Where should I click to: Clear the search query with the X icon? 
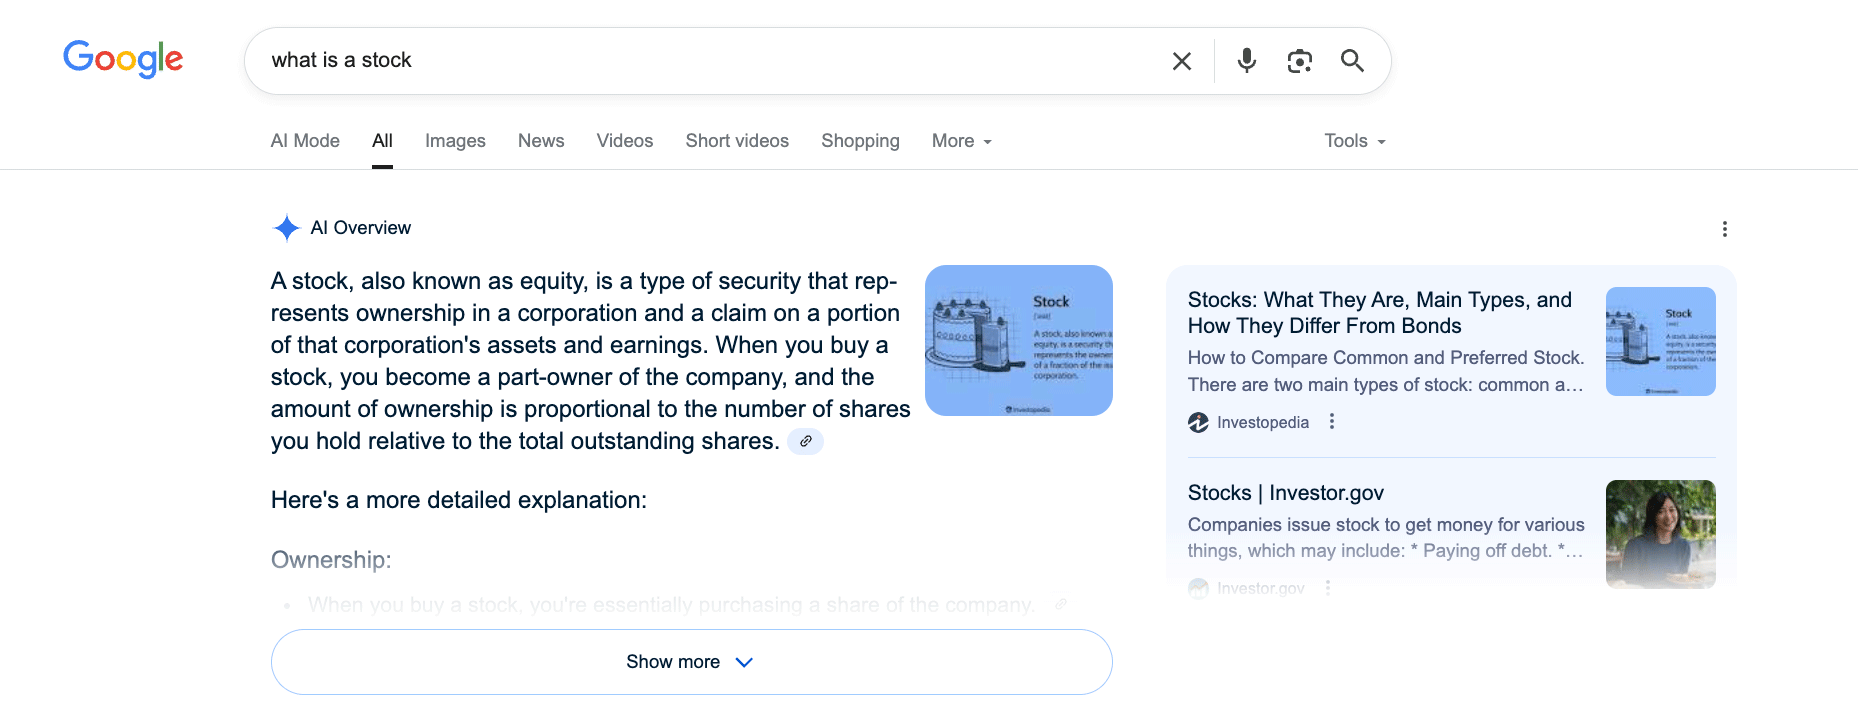[1181, 61]
